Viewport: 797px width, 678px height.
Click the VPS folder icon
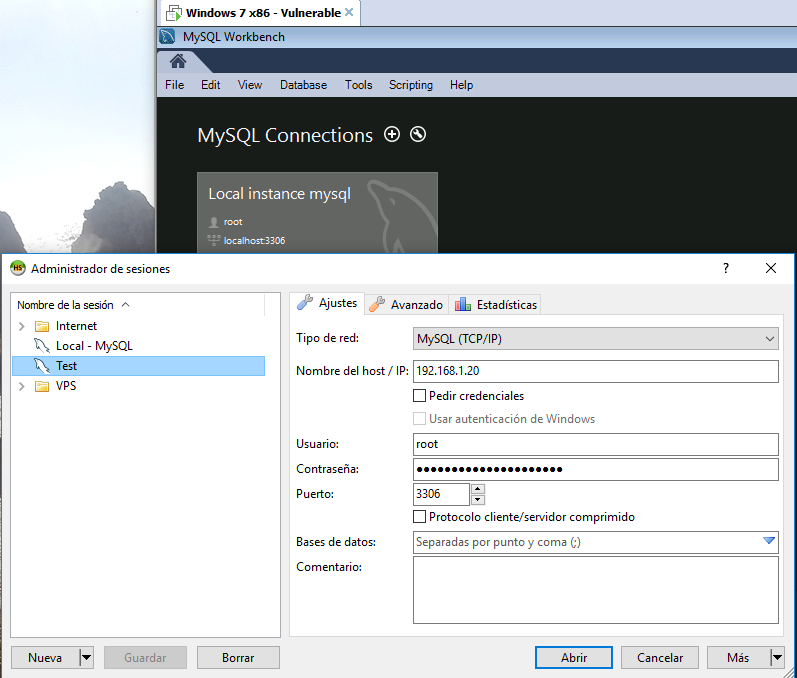(42, 386)
